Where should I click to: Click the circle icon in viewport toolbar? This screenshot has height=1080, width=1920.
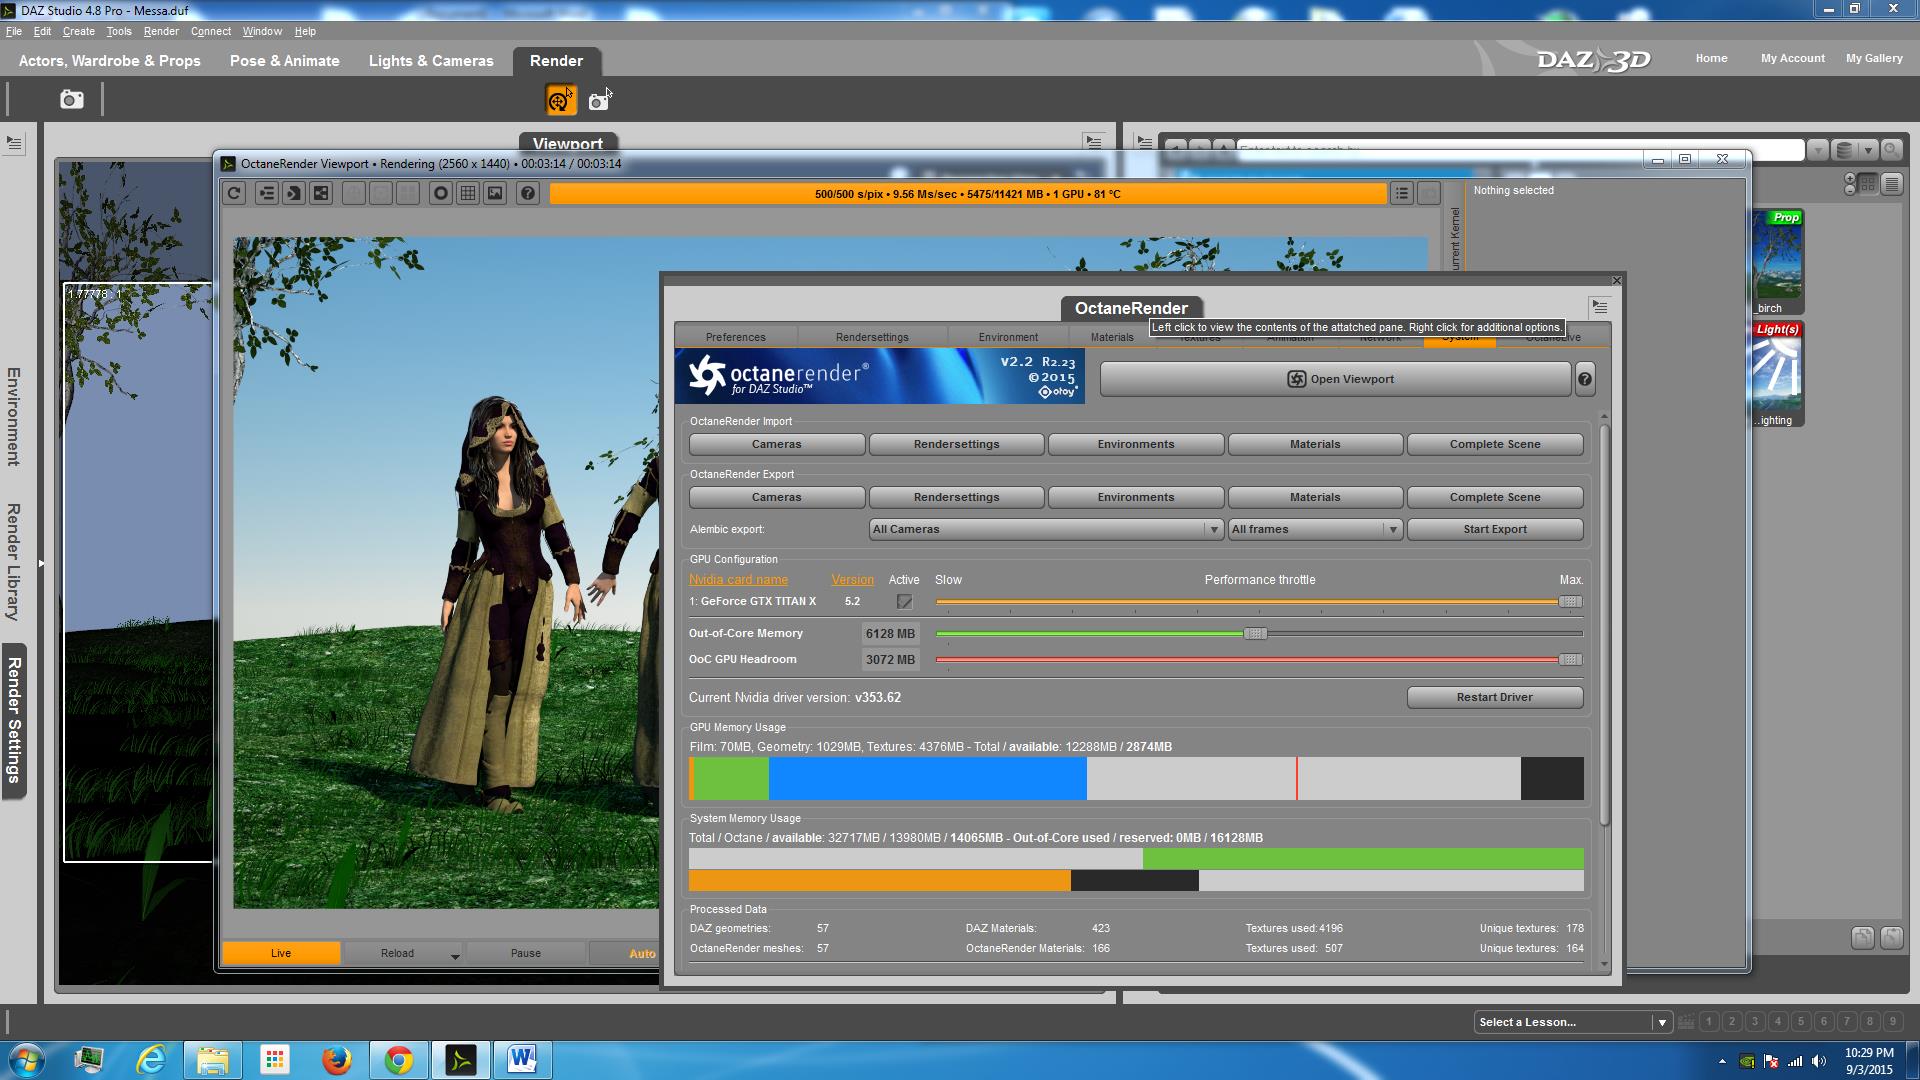(x=440, y=194)
